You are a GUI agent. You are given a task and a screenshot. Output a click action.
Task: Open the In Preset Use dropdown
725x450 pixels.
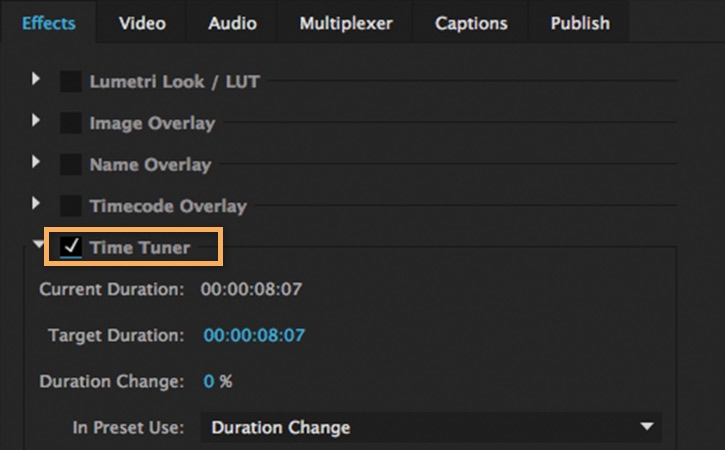point(431,428)
